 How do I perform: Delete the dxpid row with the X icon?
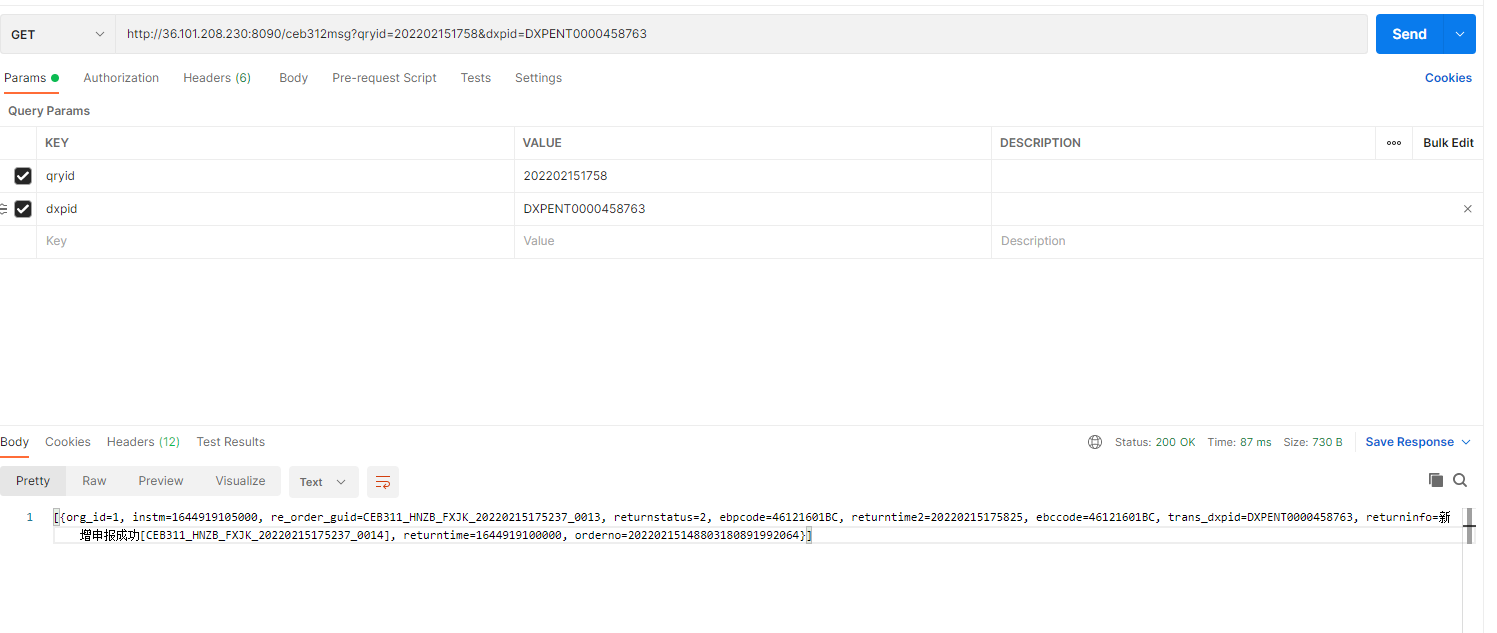[x=1467, y=209]
